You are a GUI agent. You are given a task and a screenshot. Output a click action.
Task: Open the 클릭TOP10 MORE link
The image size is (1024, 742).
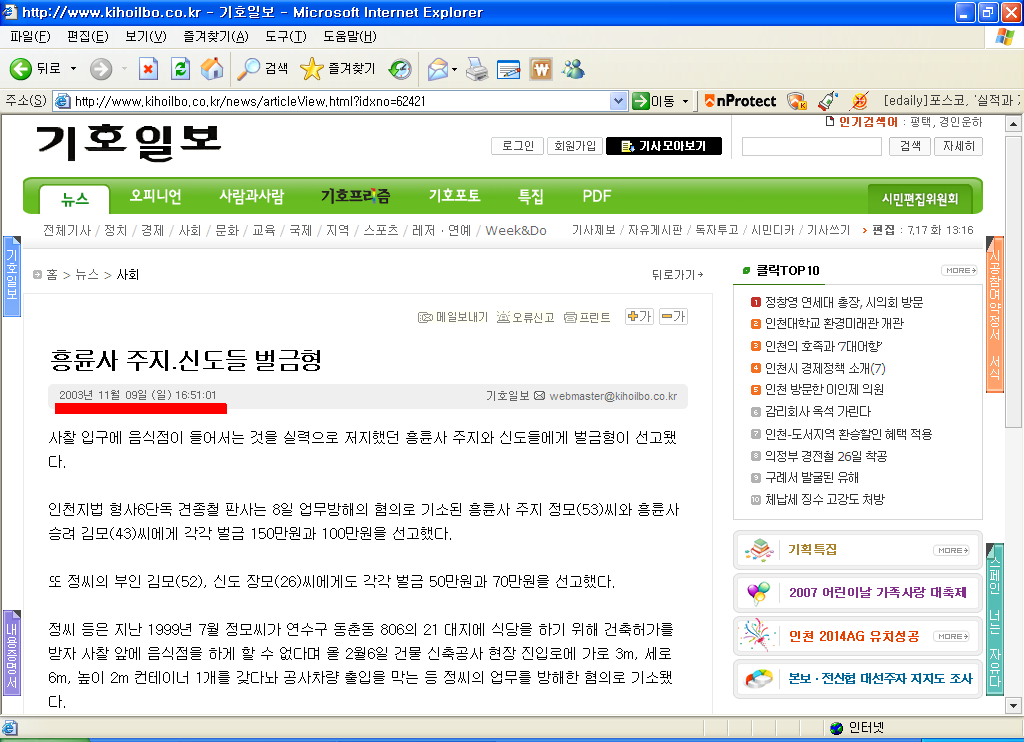(961, 270)
